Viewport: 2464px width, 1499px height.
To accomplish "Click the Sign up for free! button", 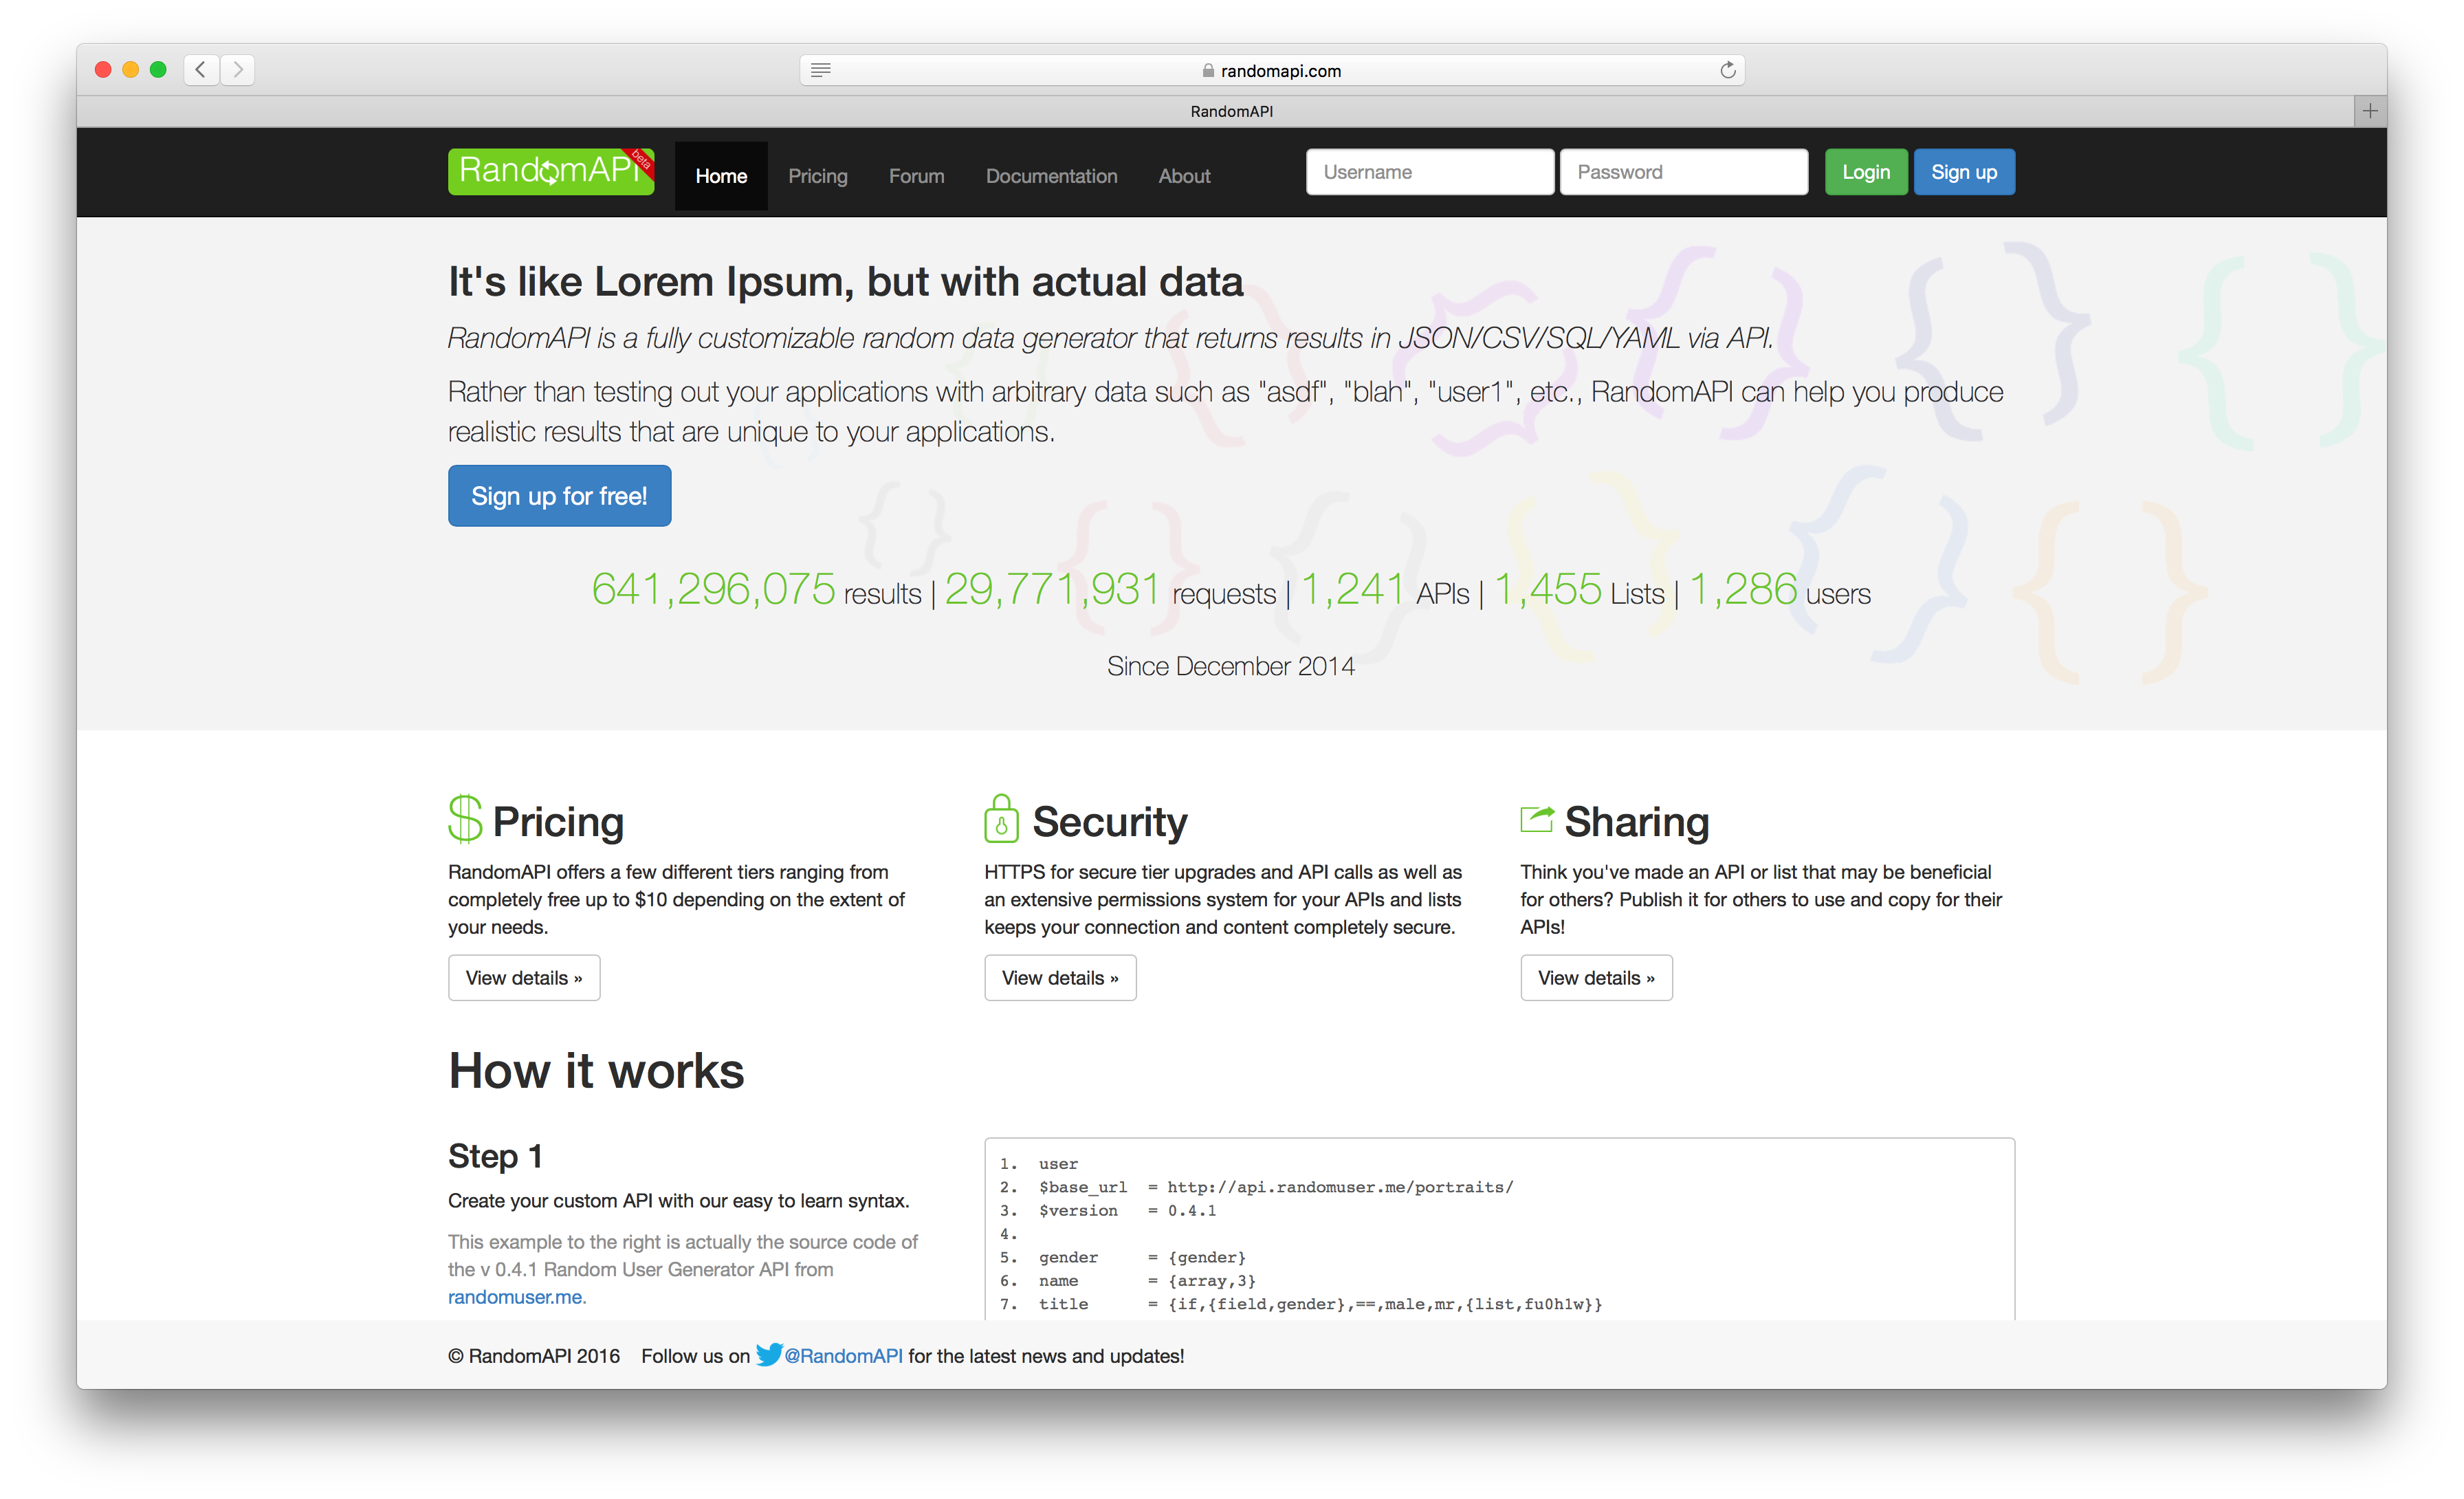I will (559, 496).
